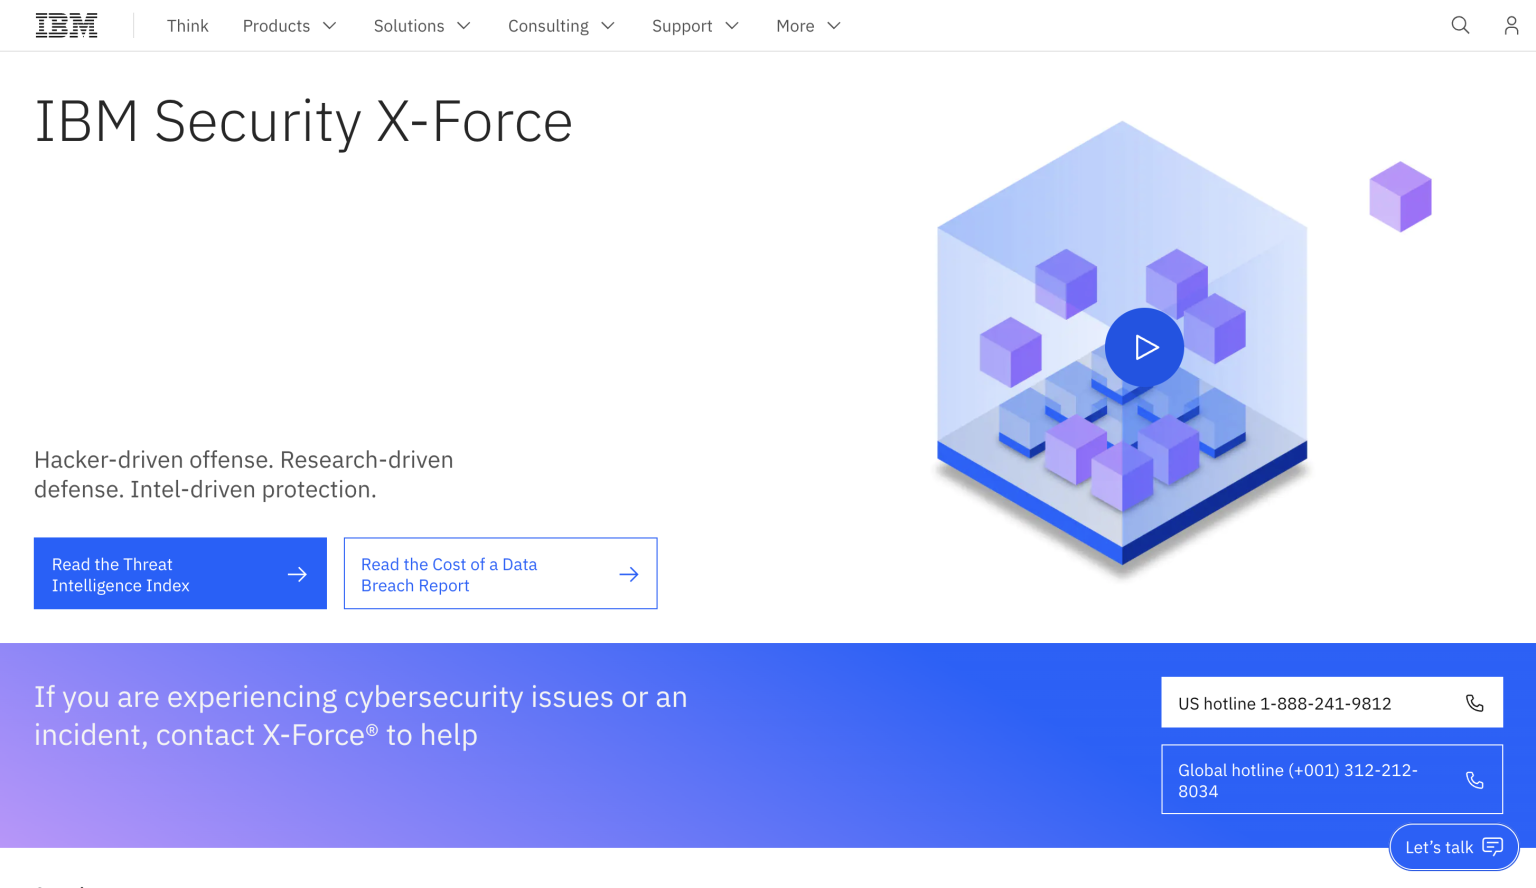Viewport: 1536px width, 888px height.
Task: Go to the Think page
Action: pos(188,26)
